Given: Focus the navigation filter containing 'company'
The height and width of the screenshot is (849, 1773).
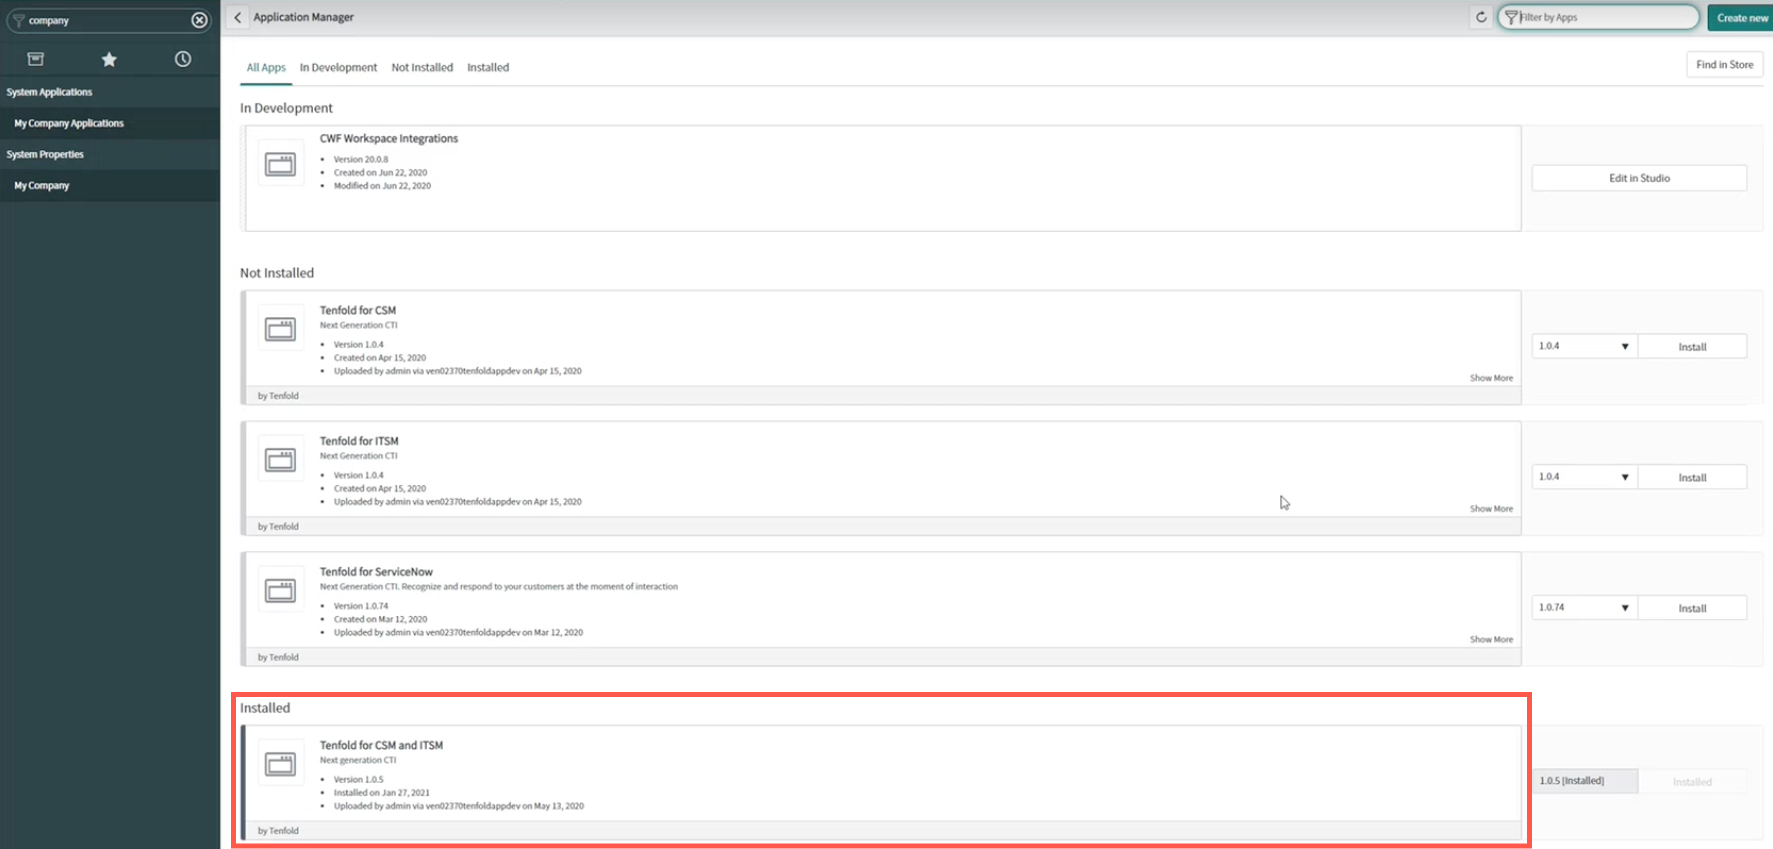Looking at the screenshot, I should (x=108, y=20).
